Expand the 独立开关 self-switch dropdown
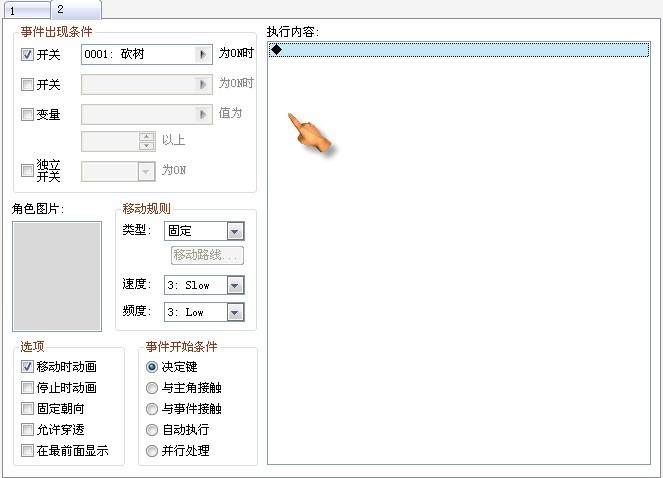This screenshot has width=663, height=478. 146,171
